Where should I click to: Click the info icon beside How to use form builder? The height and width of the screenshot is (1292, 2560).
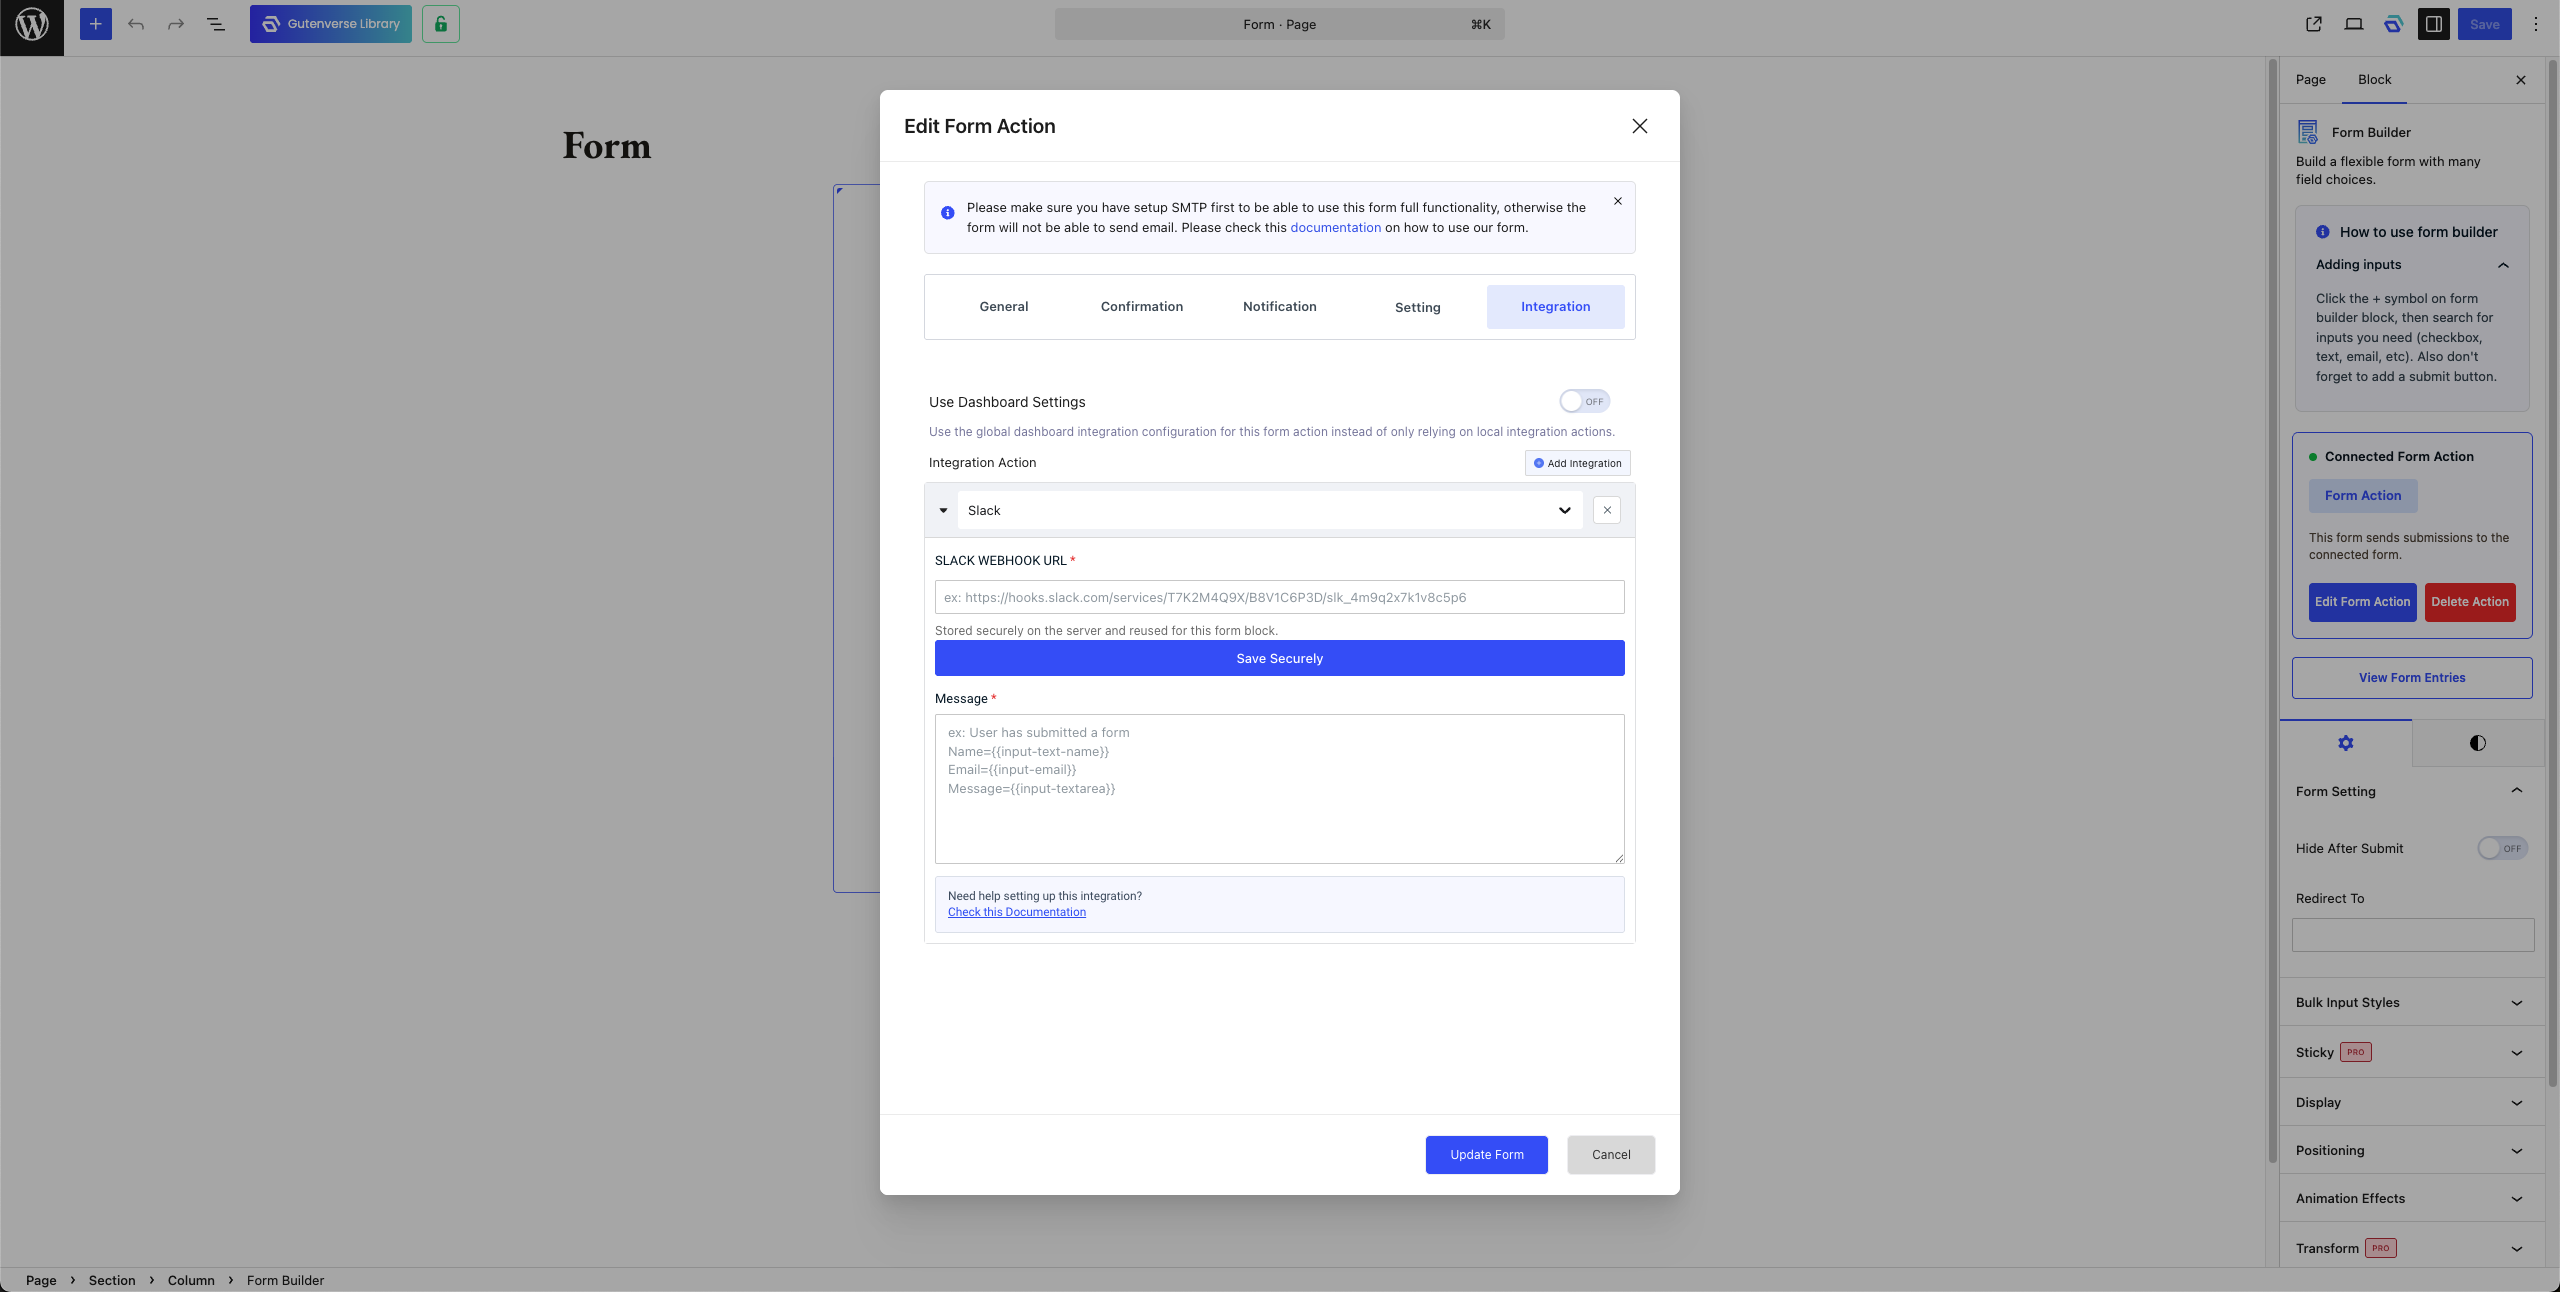pyautogui.click(x=2323, y=232)
